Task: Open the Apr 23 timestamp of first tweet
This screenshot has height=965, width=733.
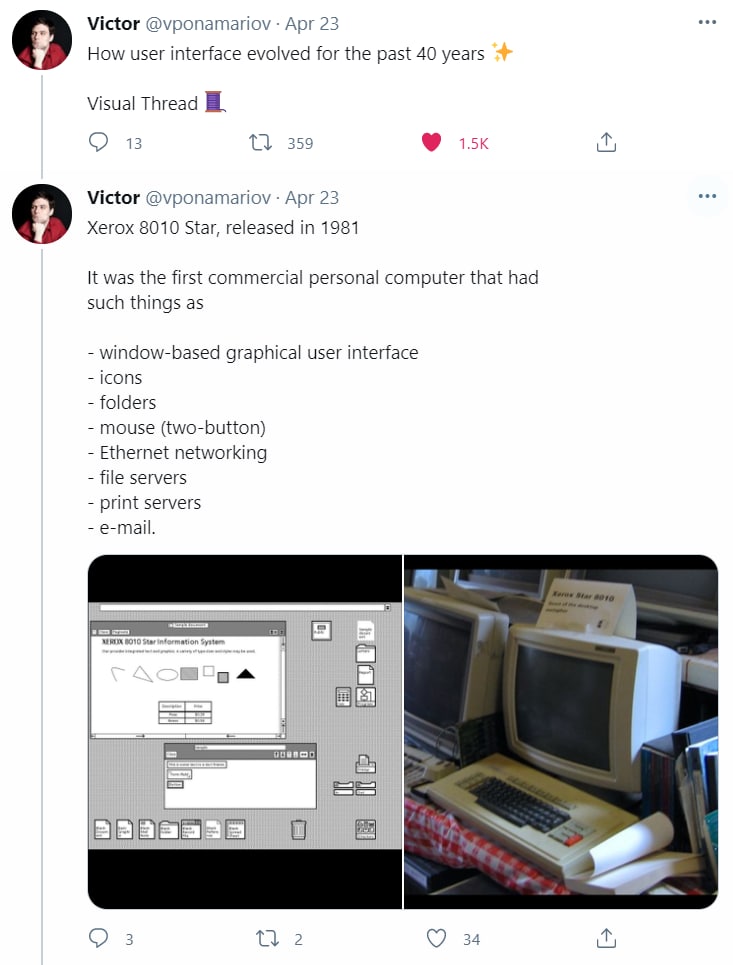Action: point(311,23)
